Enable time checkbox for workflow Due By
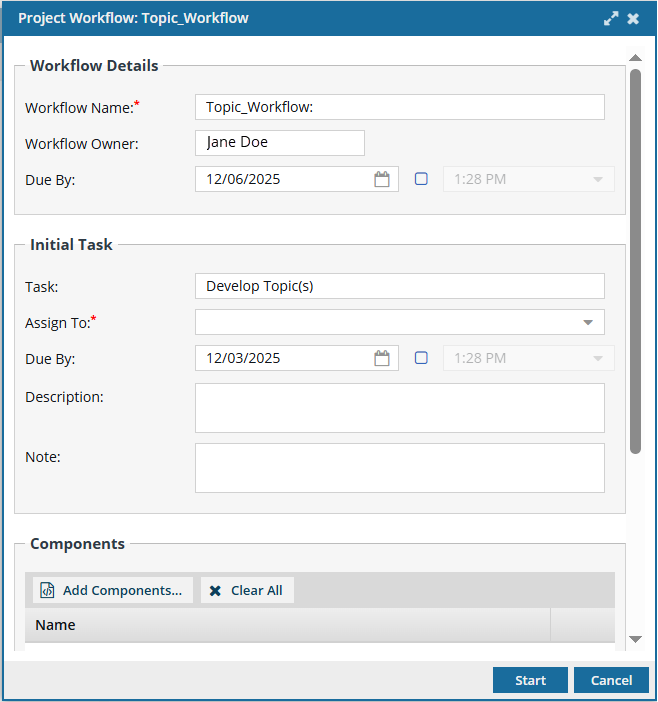Image resolution: width=658 pixels, height=702 pixels. click(x=421, y=179)
